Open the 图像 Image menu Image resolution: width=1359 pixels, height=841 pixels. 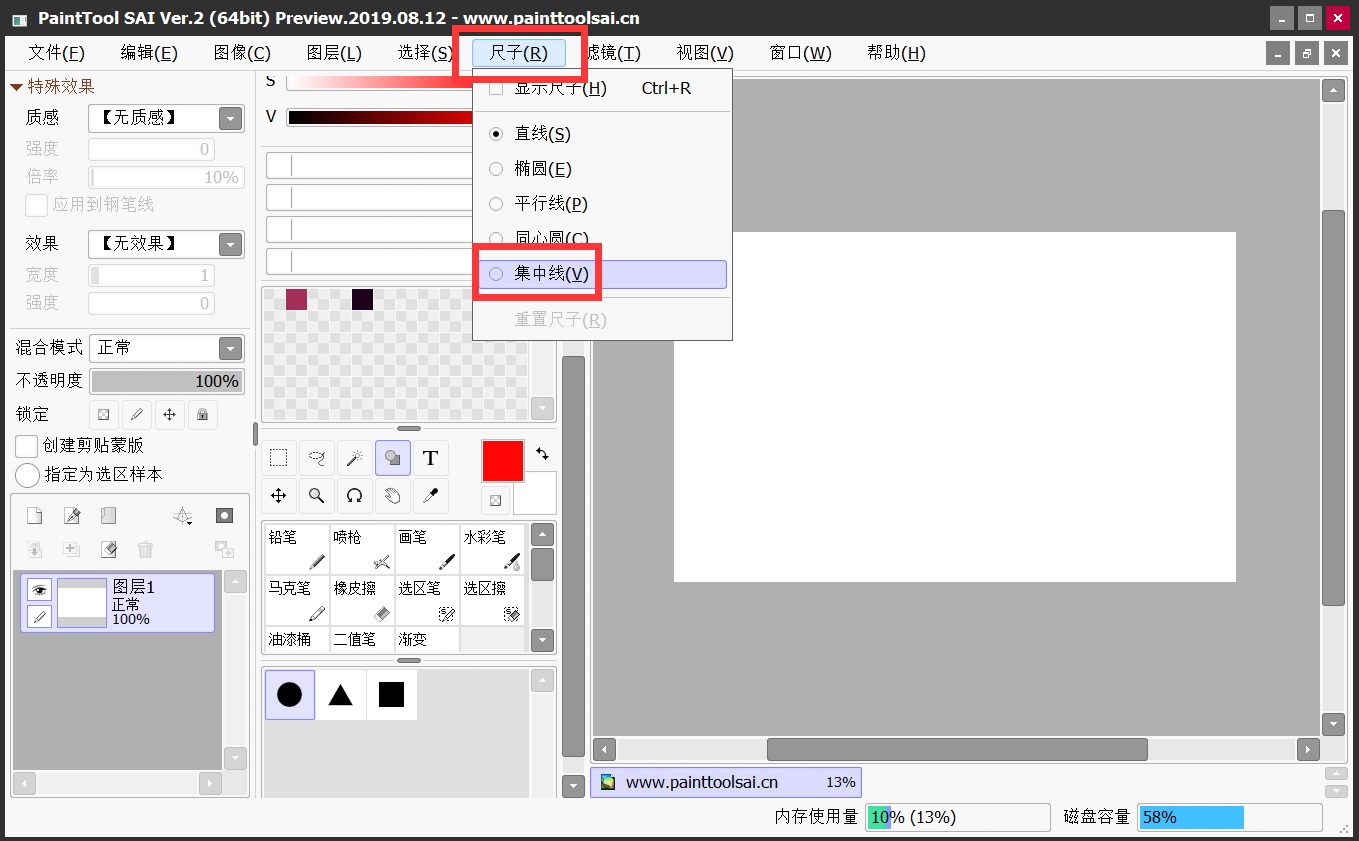coord(242,53)
